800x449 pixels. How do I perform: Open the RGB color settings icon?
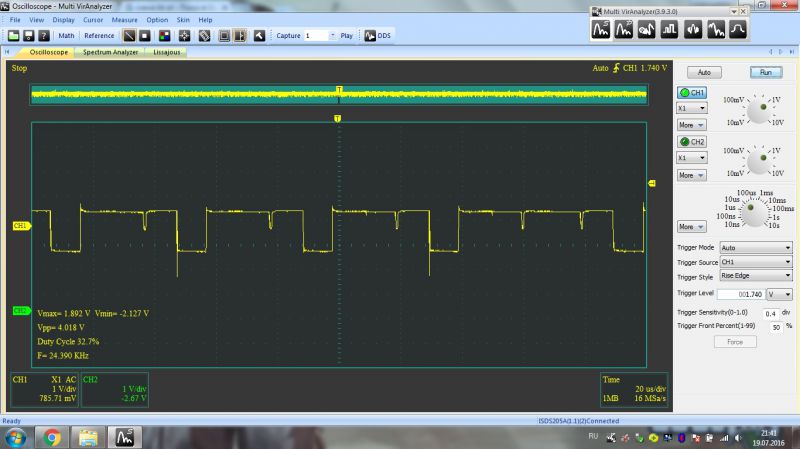pyautogui.click(x=164, y=36)
